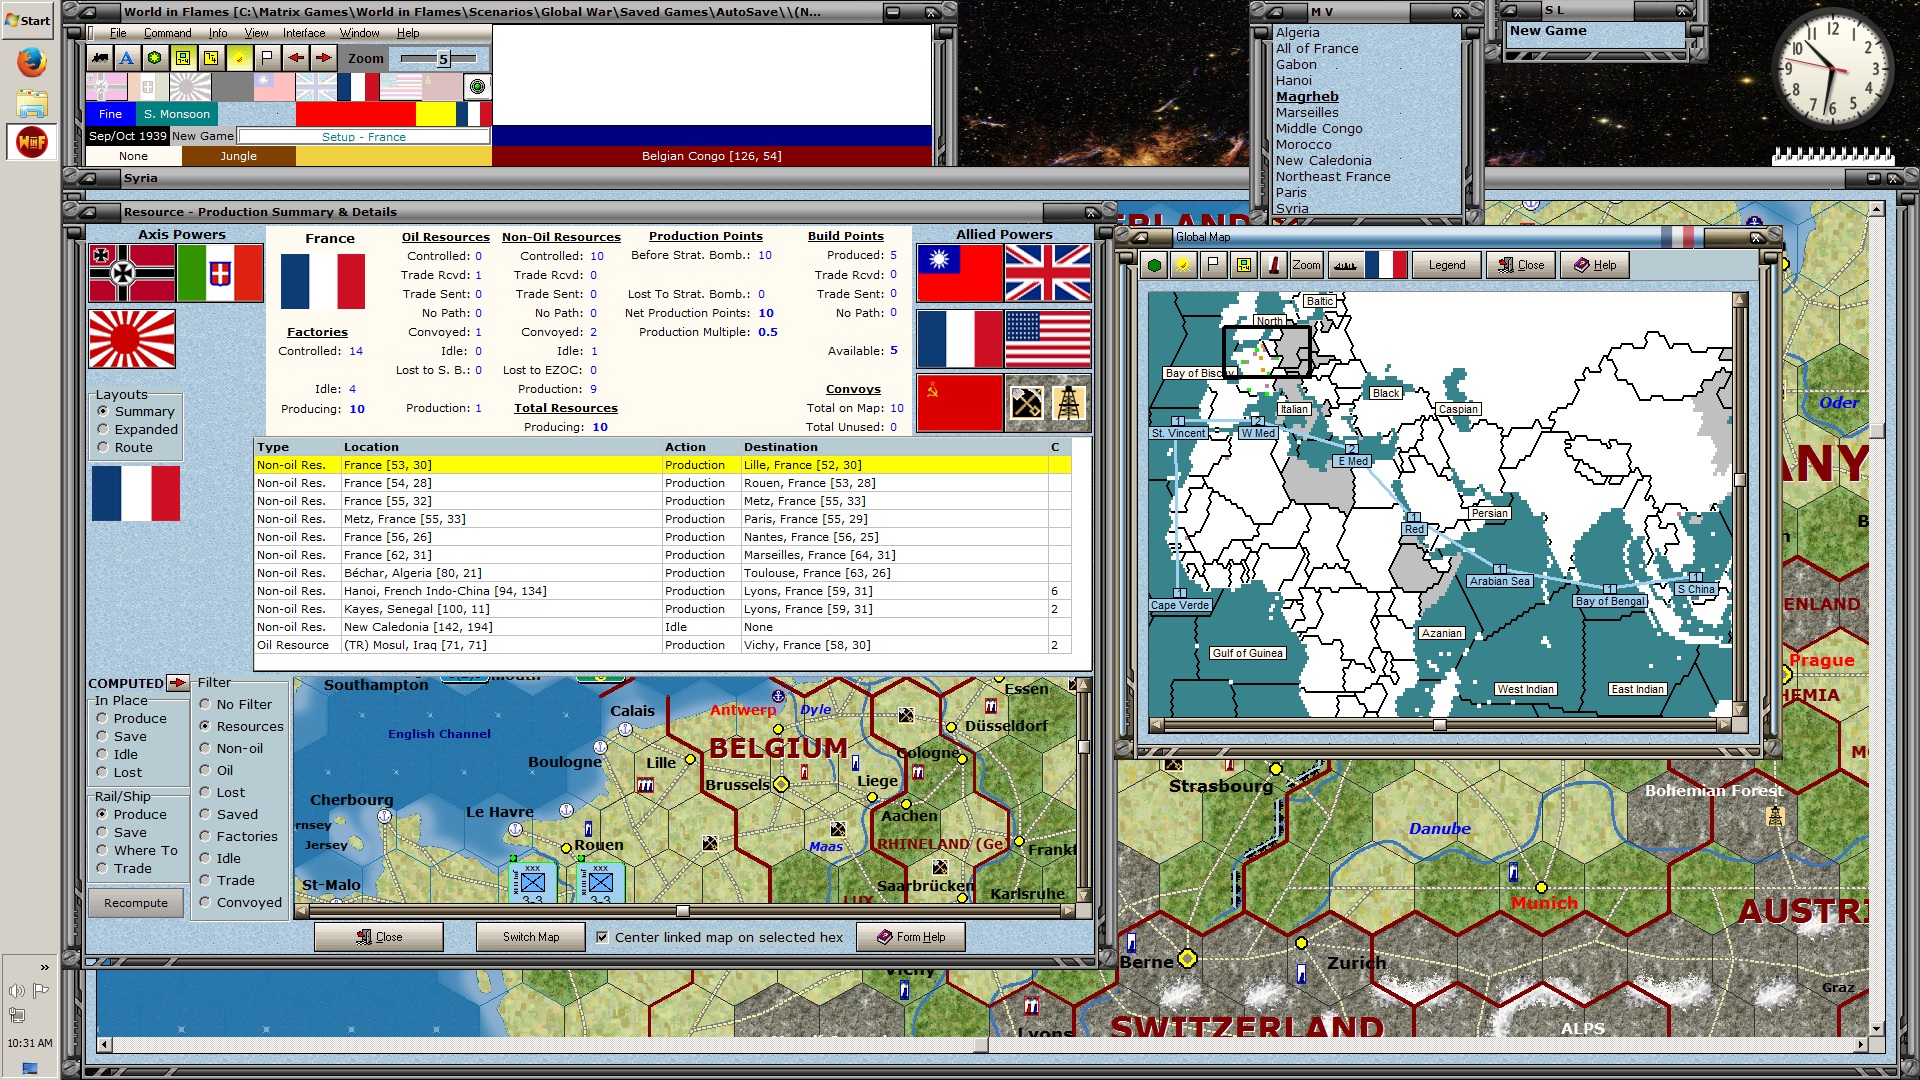
Task: Click the red right arrow toolbar icon
Action: click(x=323, y=58)
